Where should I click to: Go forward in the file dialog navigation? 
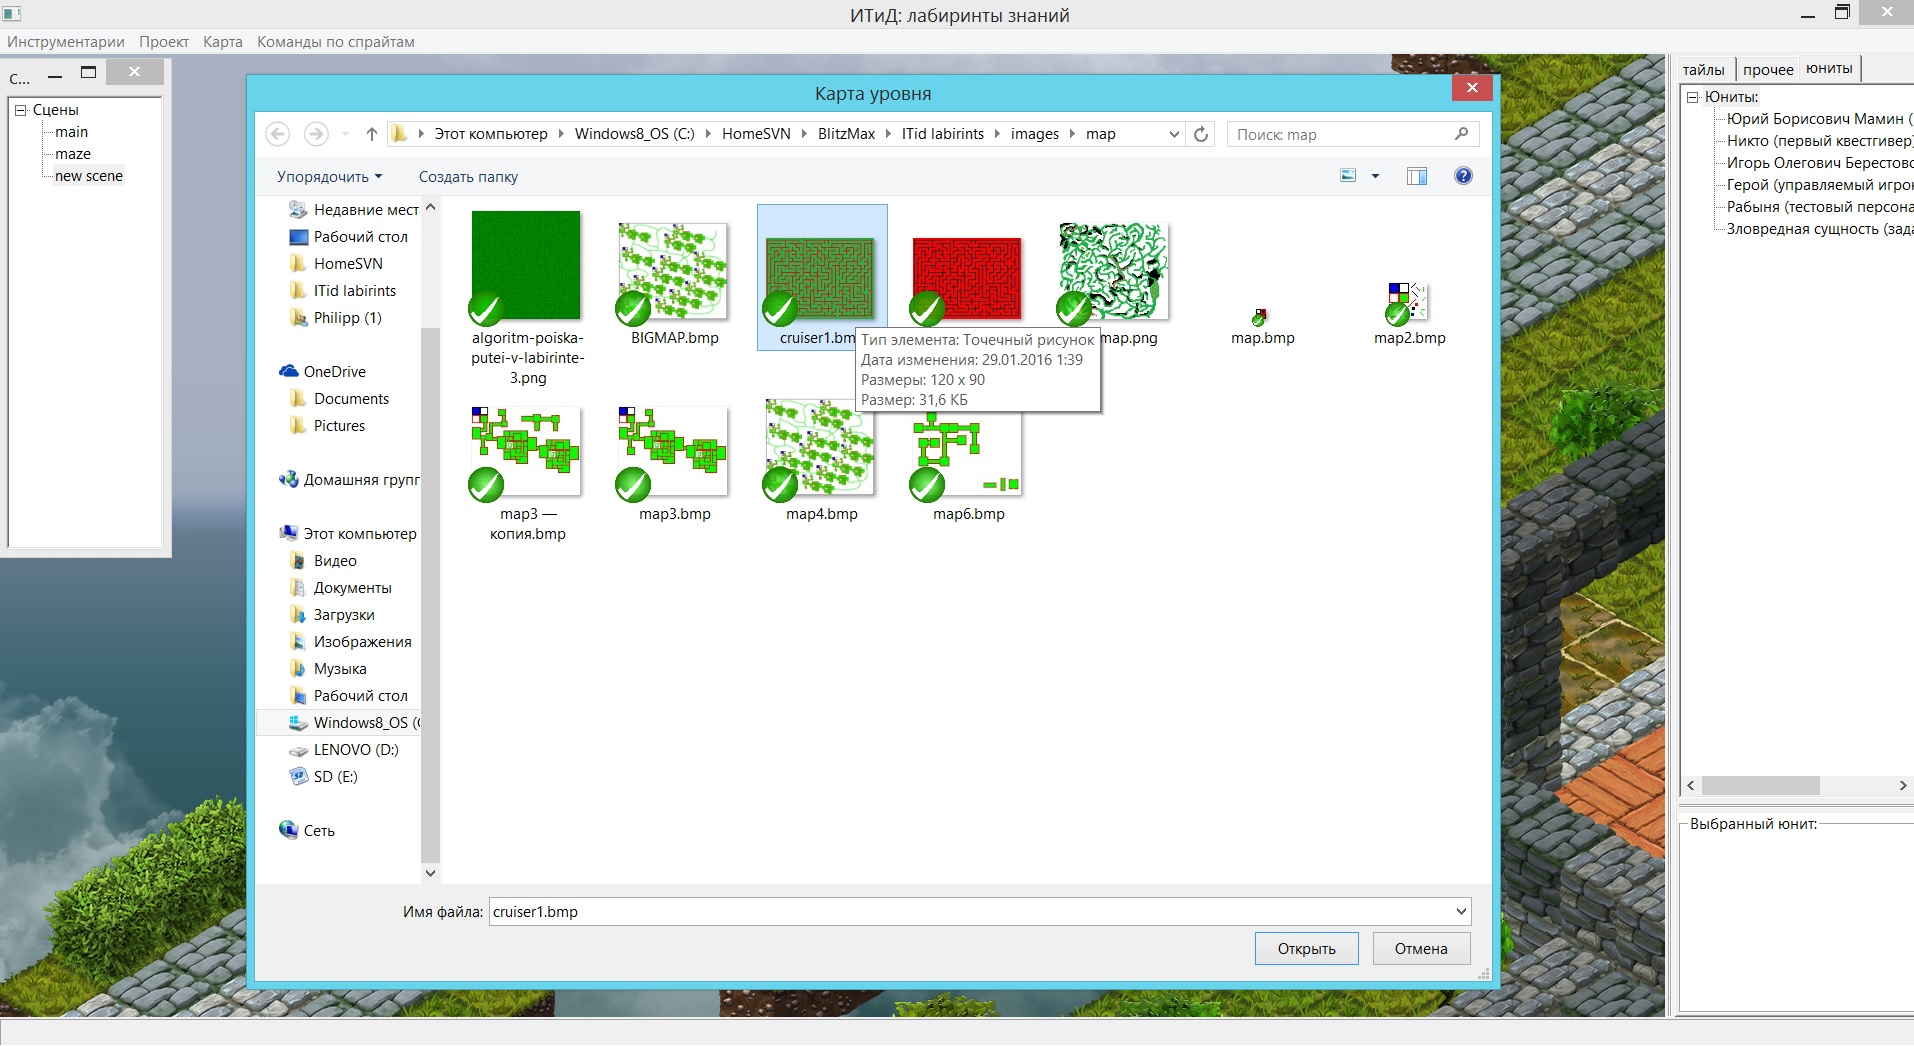coord(316,134)
